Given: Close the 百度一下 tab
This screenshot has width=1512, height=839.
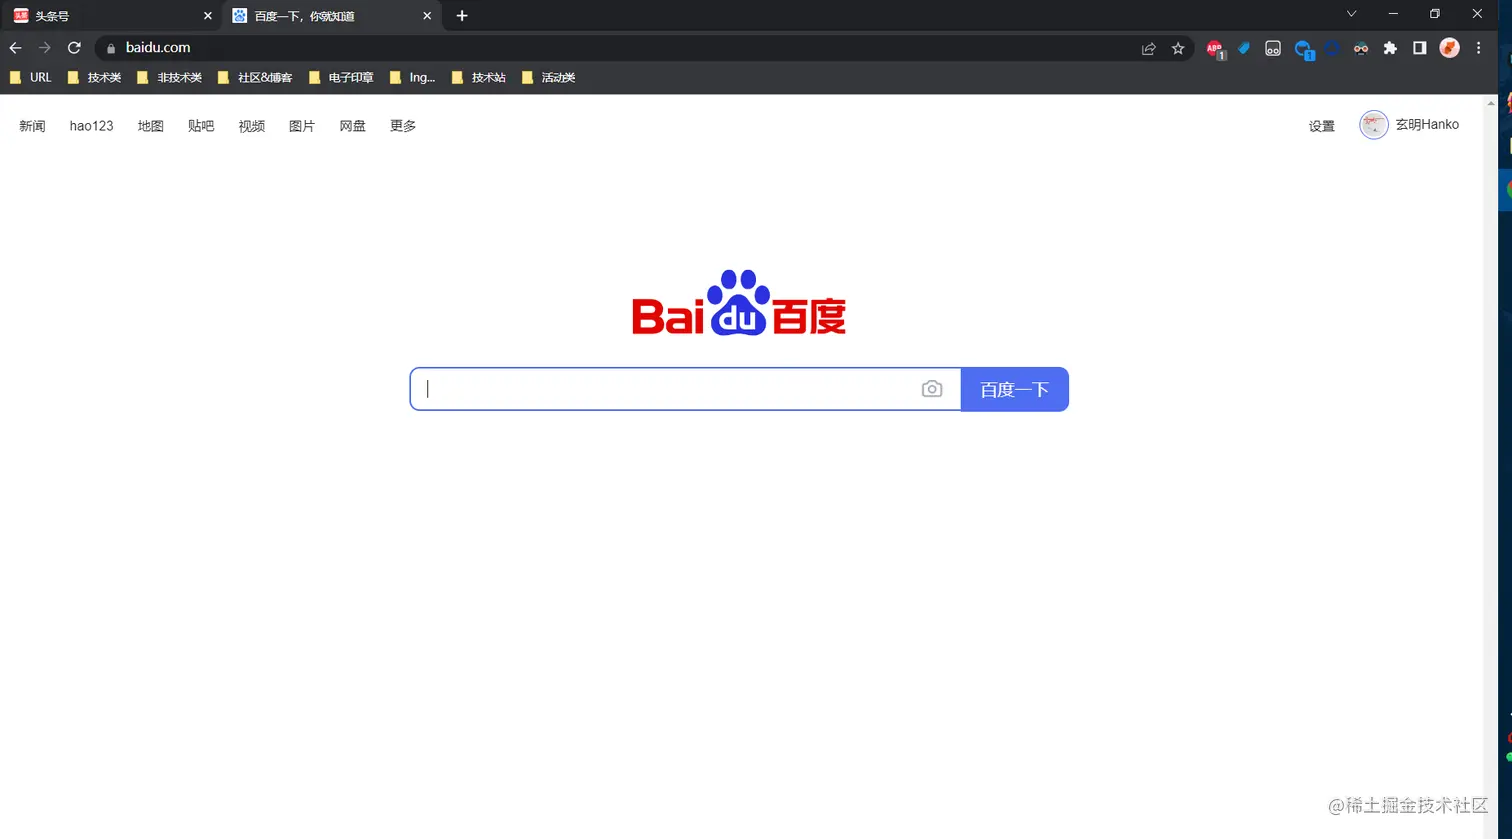Looking at the screenshot, I should point(427,16).
